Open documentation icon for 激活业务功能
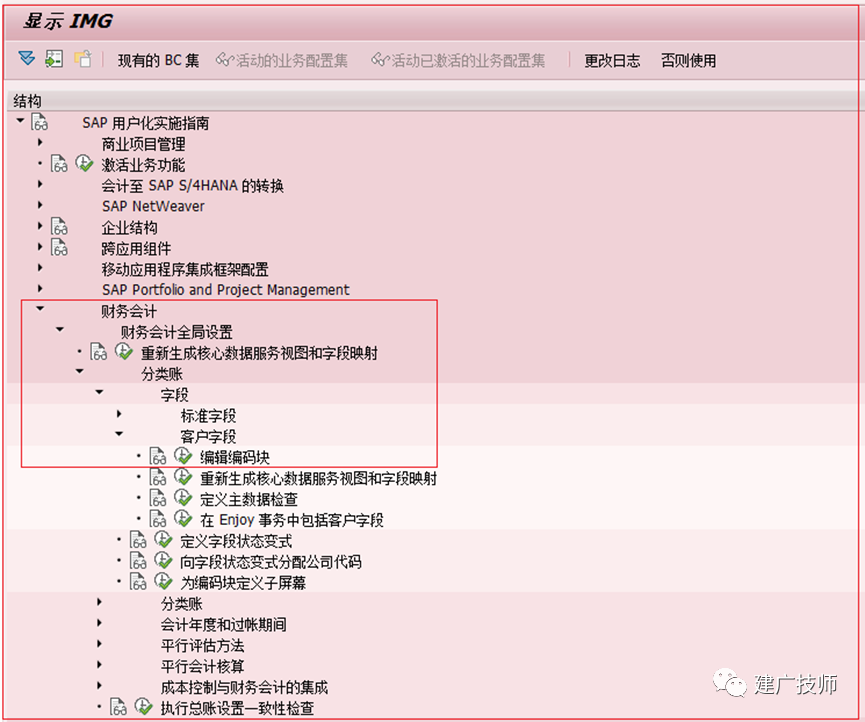Image resolution: width=865 pixels, height=722 pixels. point(60,164)
